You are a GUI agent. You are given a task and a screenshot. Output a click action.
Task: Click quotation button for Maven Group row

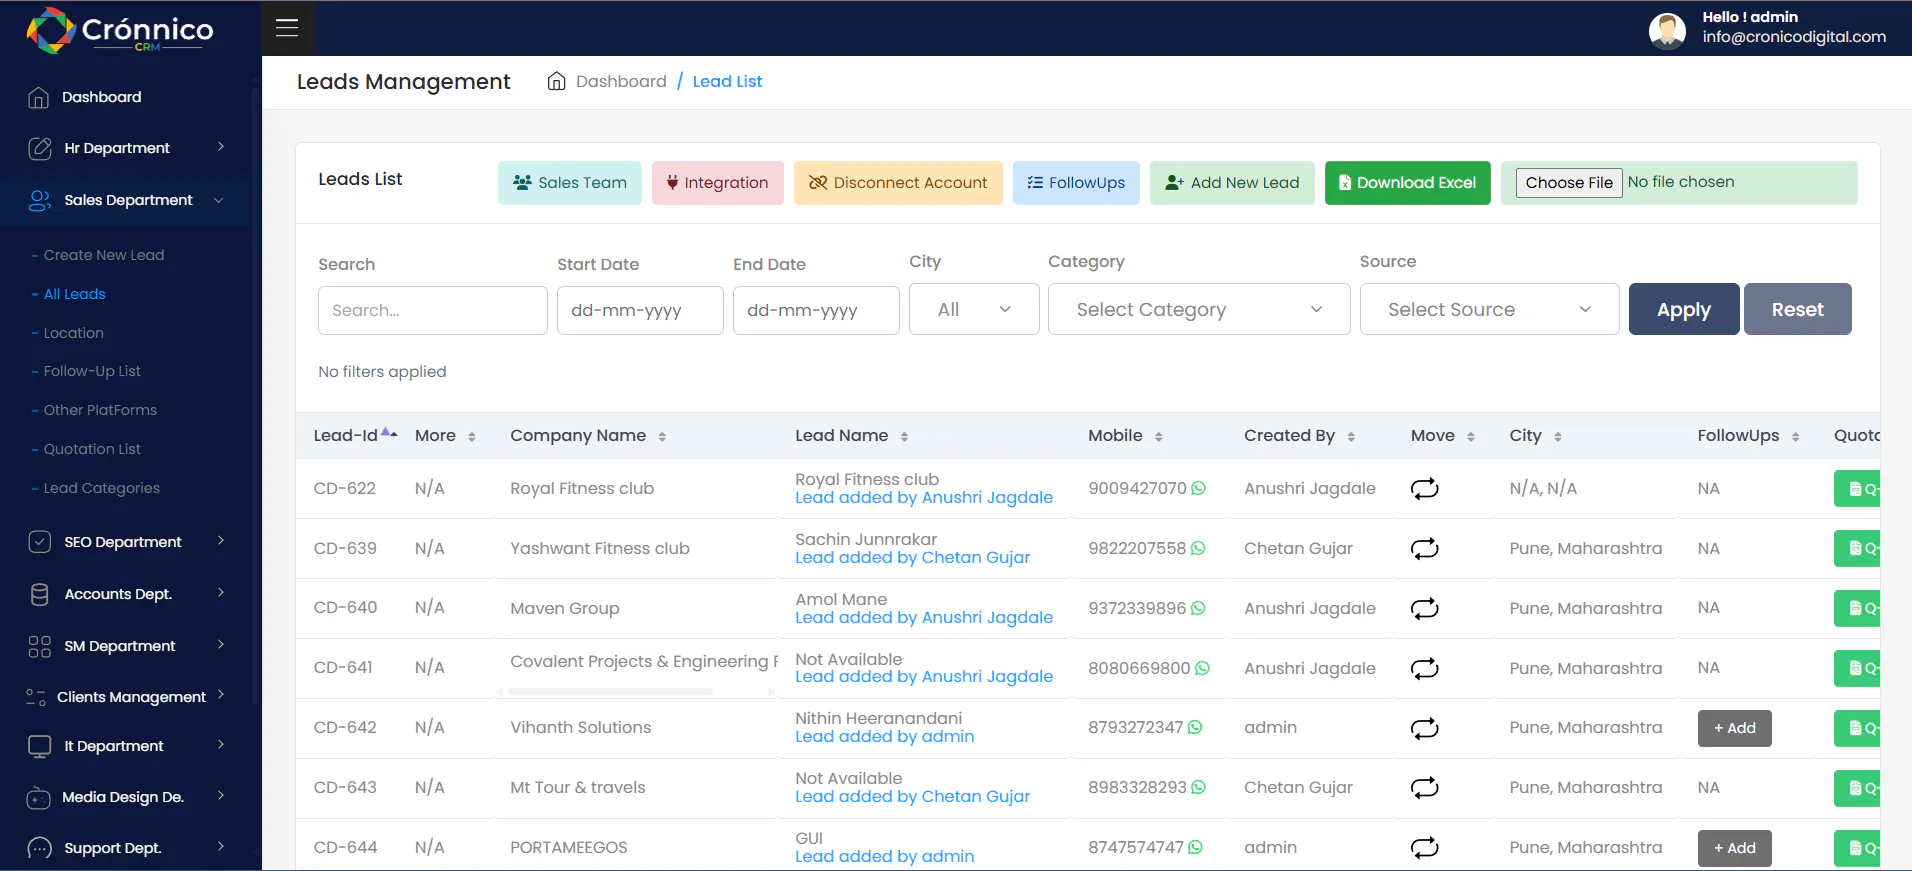click(x=1857, y=608)
